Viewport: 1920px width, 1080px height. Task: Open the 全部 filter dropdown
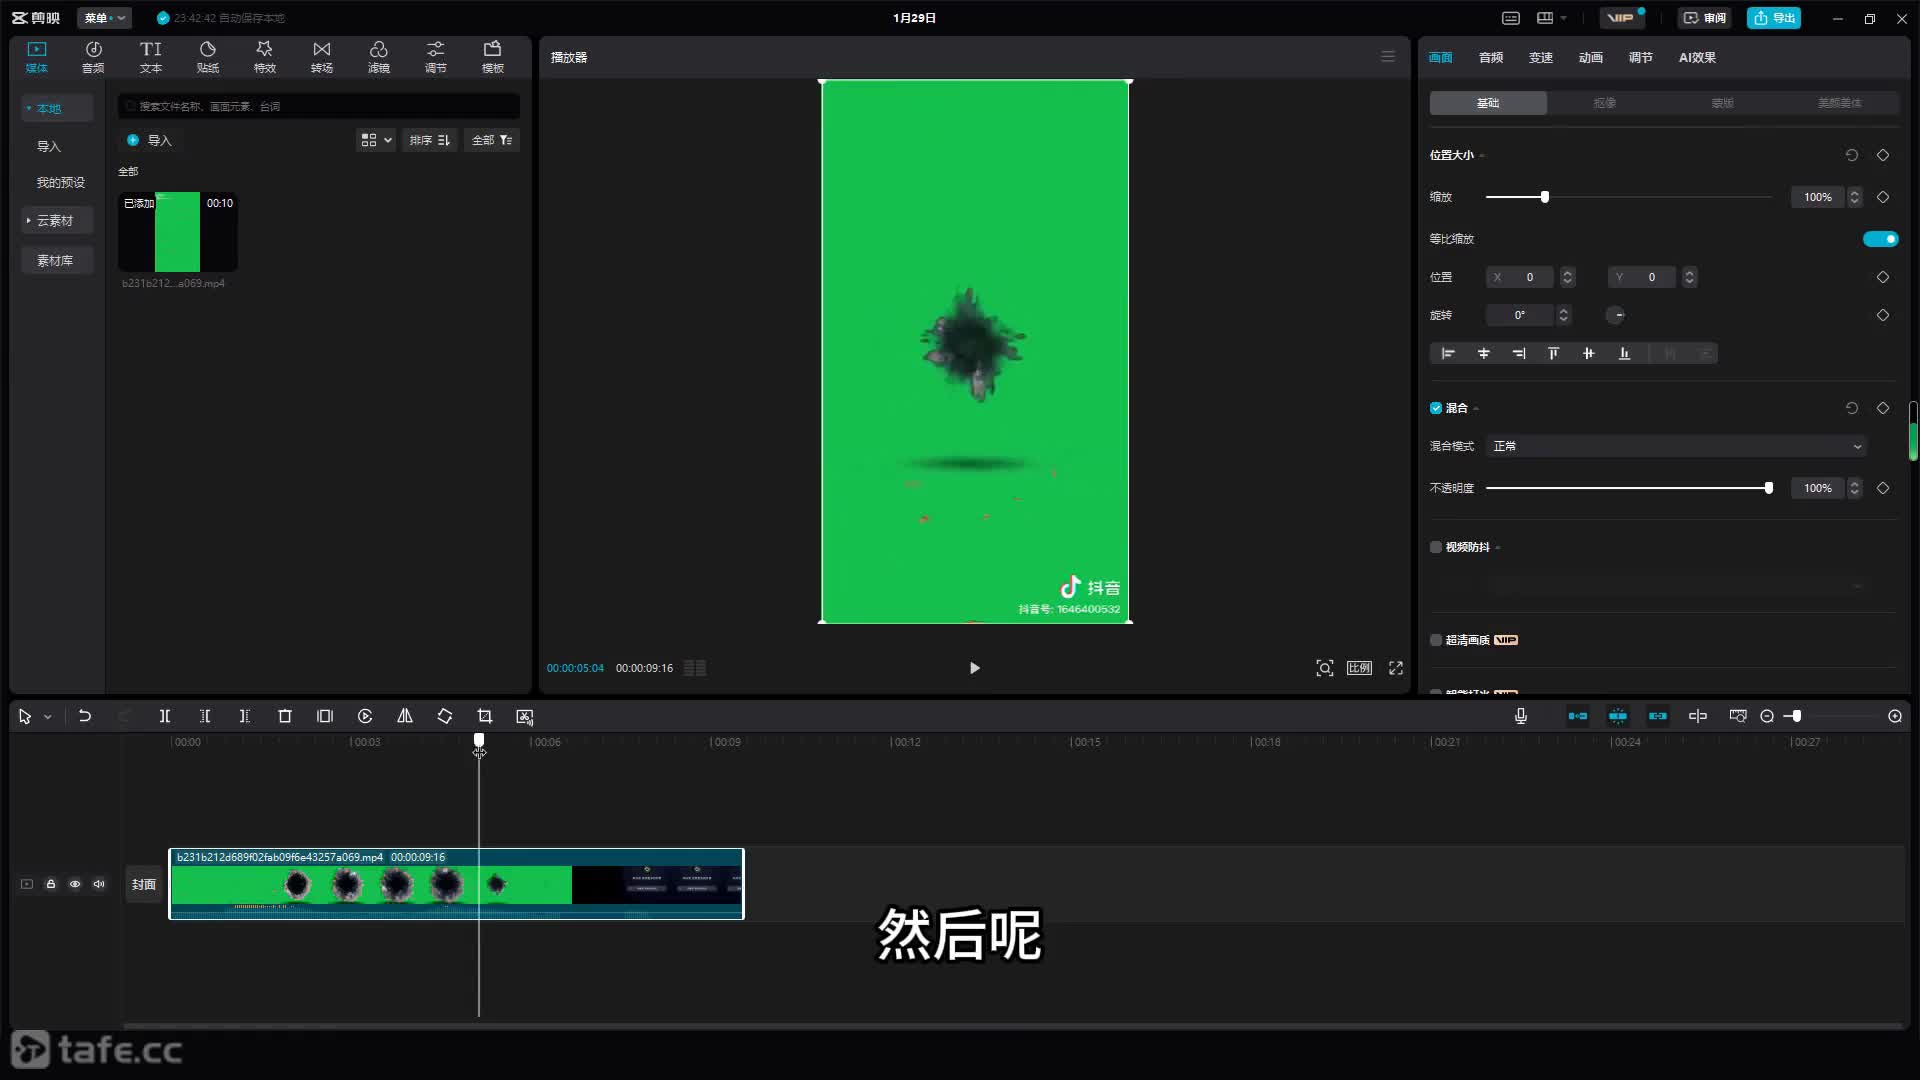492,140
